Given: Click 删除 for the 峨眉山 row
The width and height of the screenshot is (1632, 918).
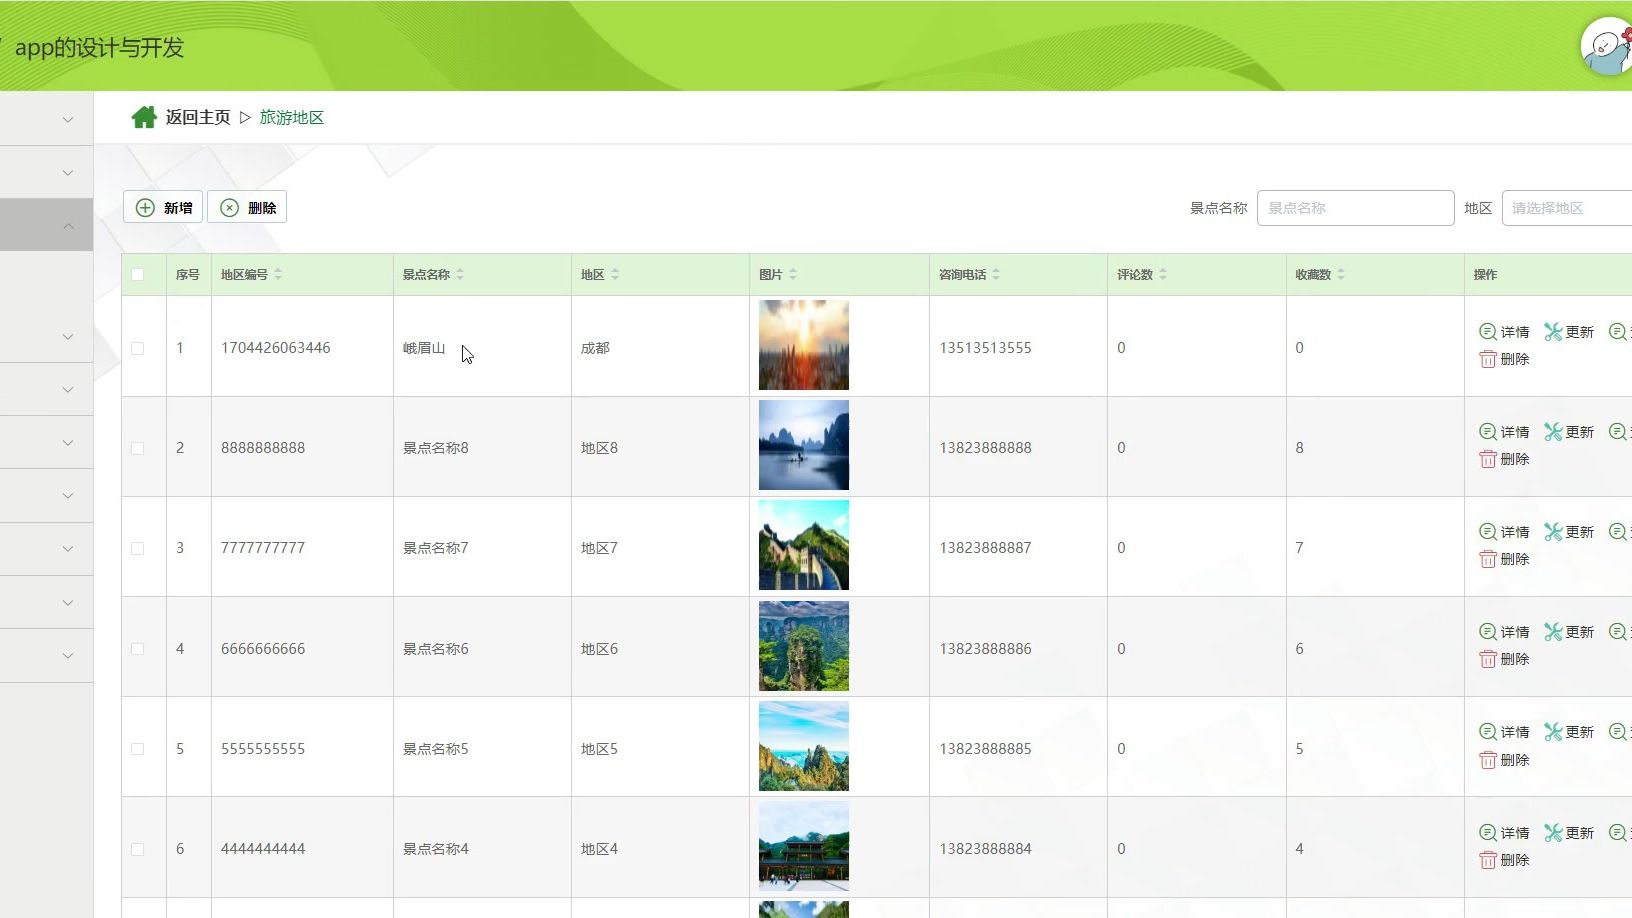Looking at the screenshot, I should point(1504,359).
